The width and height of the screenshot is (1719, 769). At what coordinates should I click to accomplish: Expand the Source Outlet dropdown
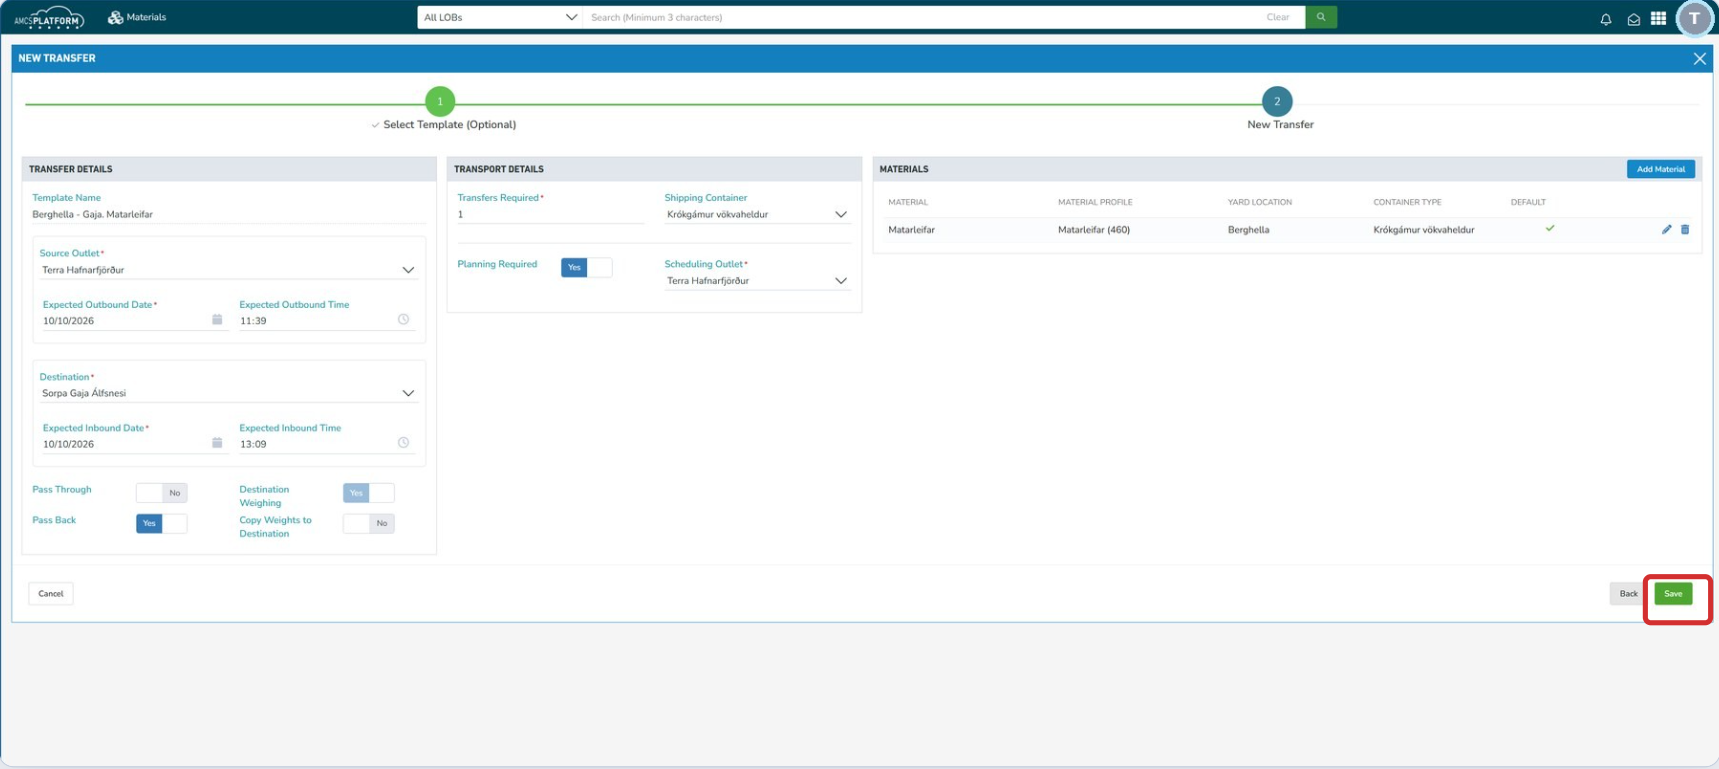tap(408, 270)
